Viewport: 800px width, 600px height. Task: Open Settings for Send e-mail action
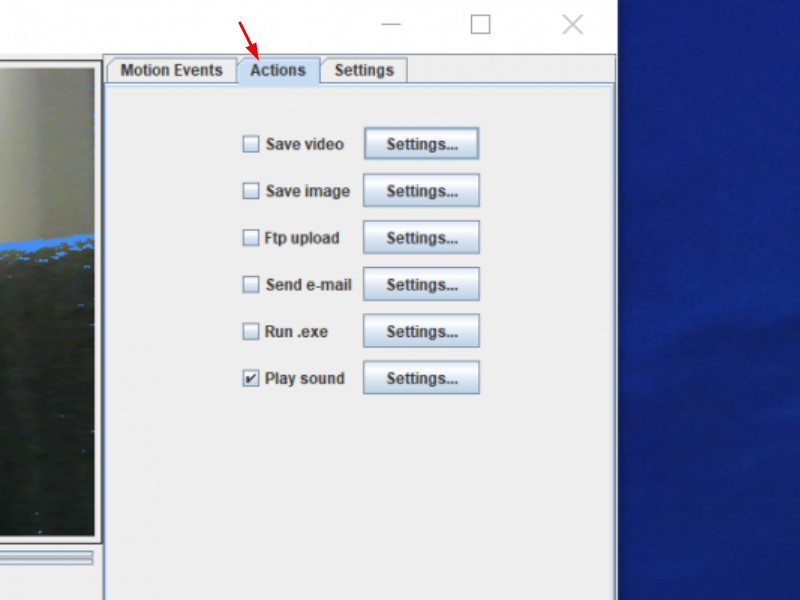[x=421, y=284]
